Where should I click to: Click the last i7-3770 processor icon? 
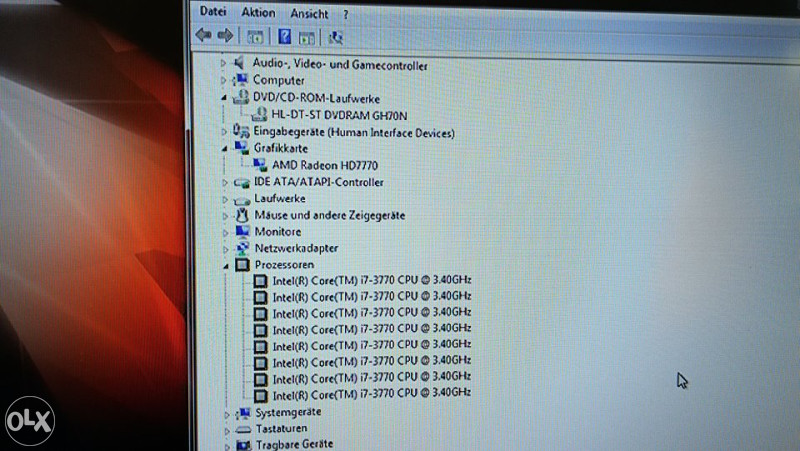click(x=261, y=395)
